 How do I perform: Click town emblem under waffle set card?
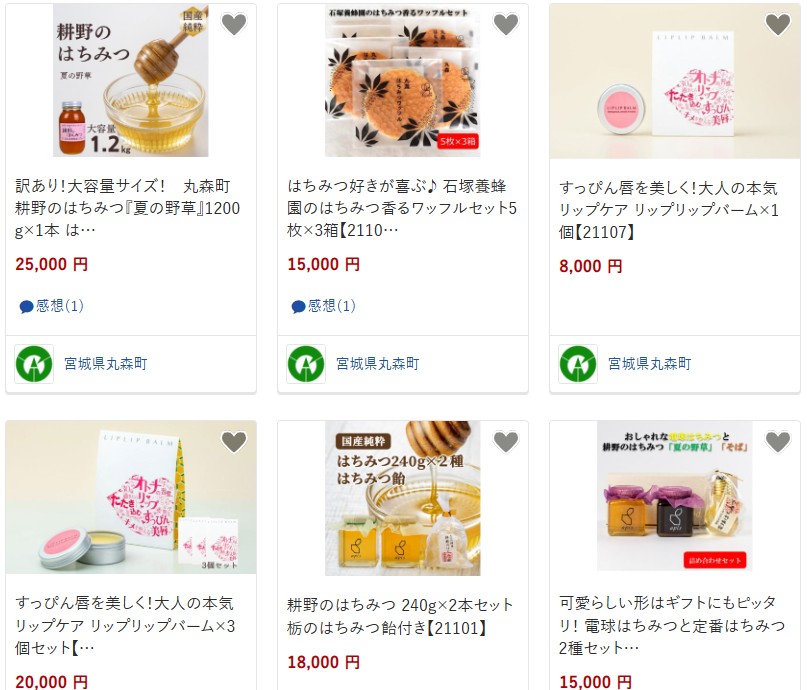[306, 364]
